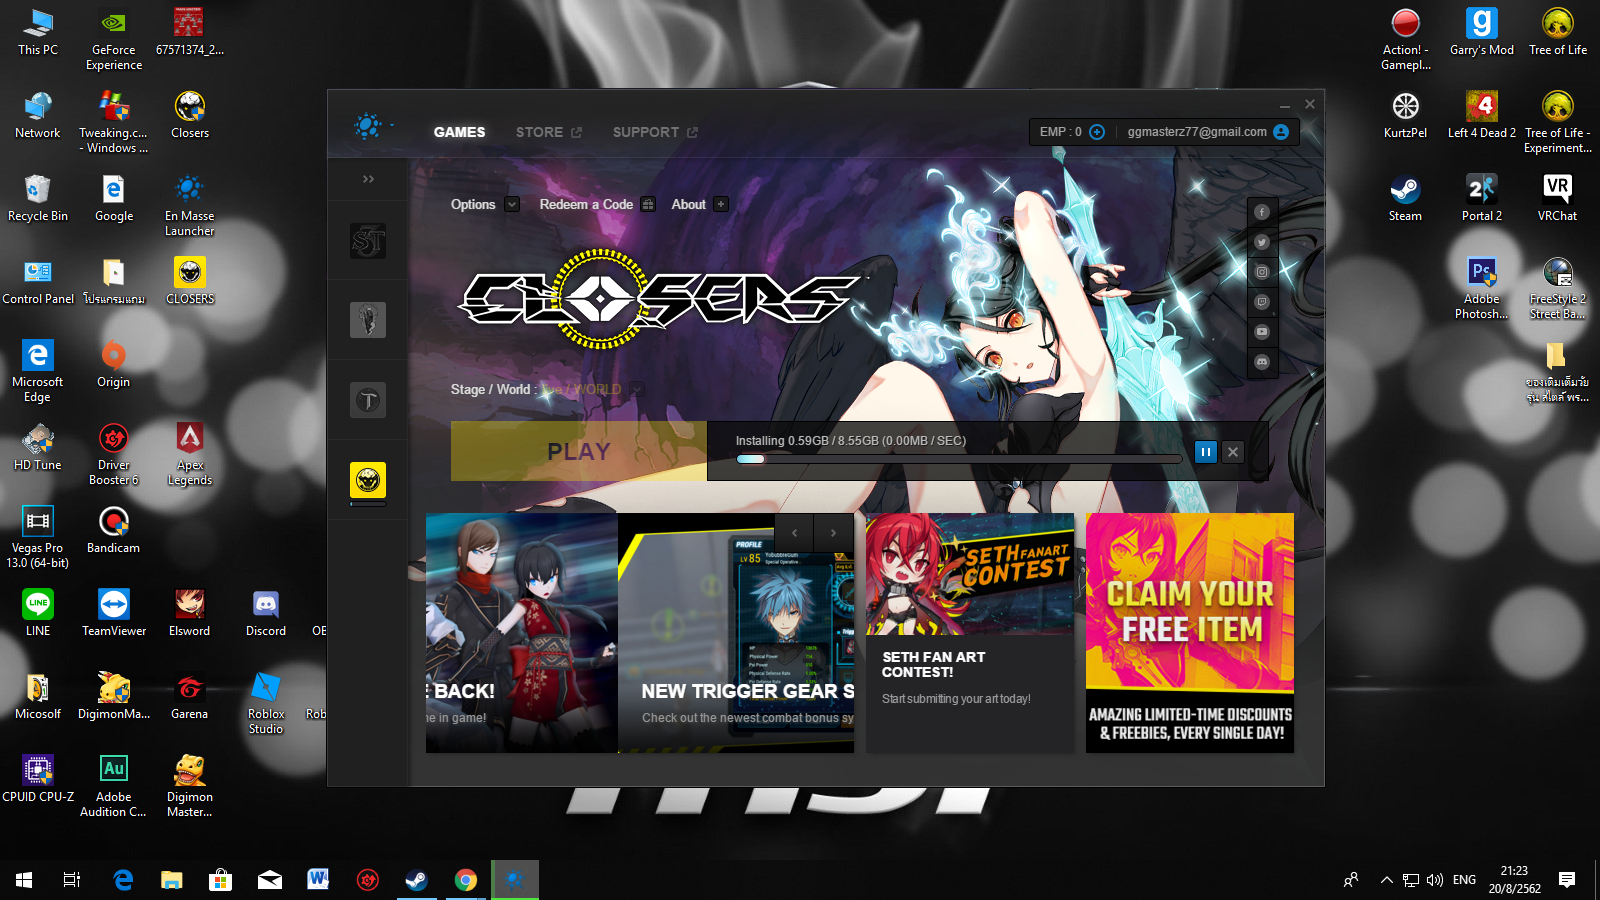Expand the game sidebar with double chevron

coord(368,179)
